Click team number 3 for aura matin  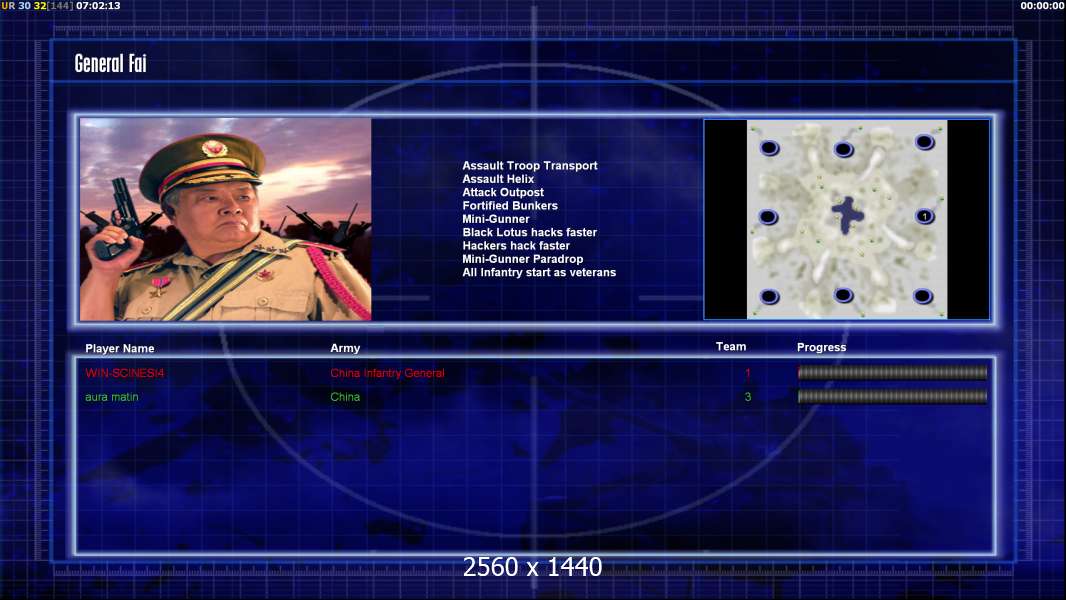tap(748, 397)
